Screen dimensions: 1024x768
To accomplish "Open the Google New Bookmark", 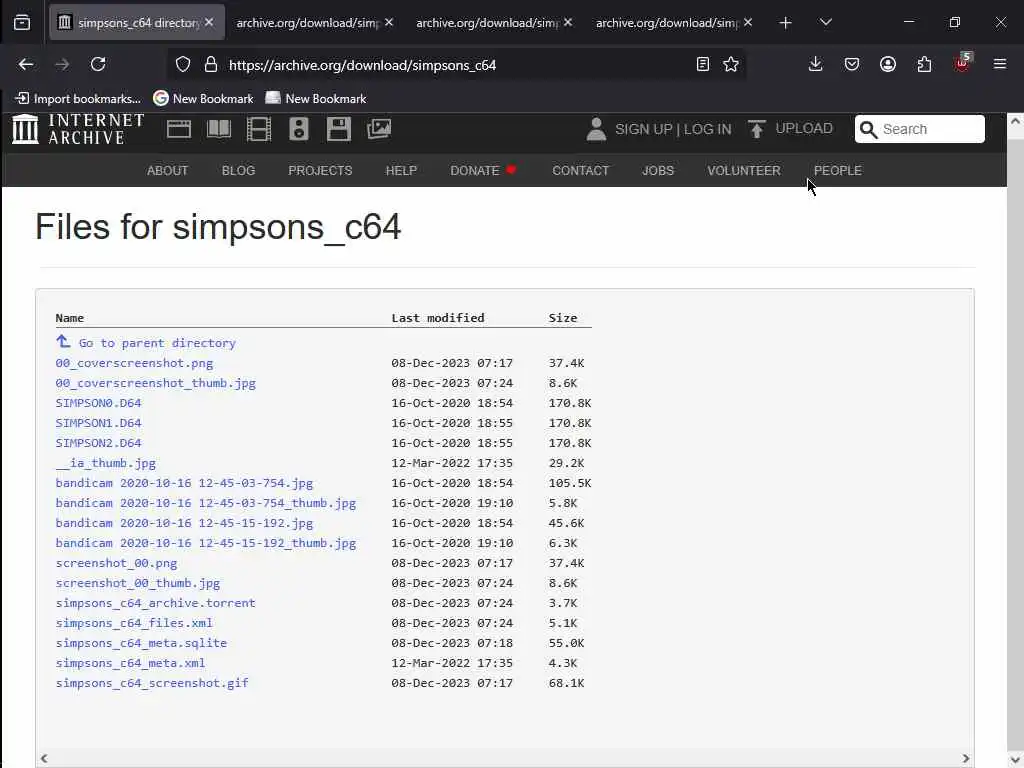I will (x=203, y=99).
